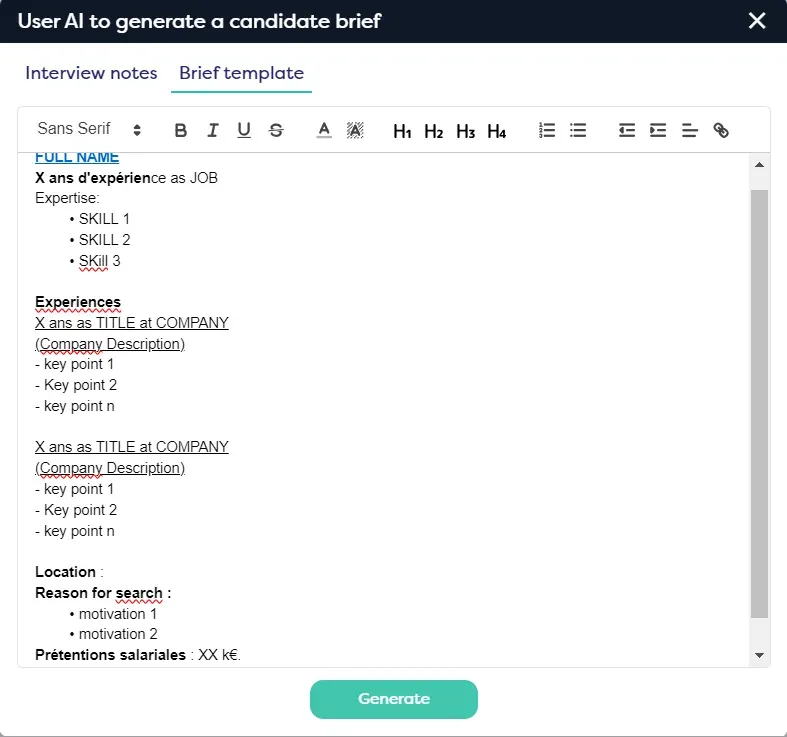Apply Heading 1 style
Screen dimensions: 787x737
click(402, 131)
